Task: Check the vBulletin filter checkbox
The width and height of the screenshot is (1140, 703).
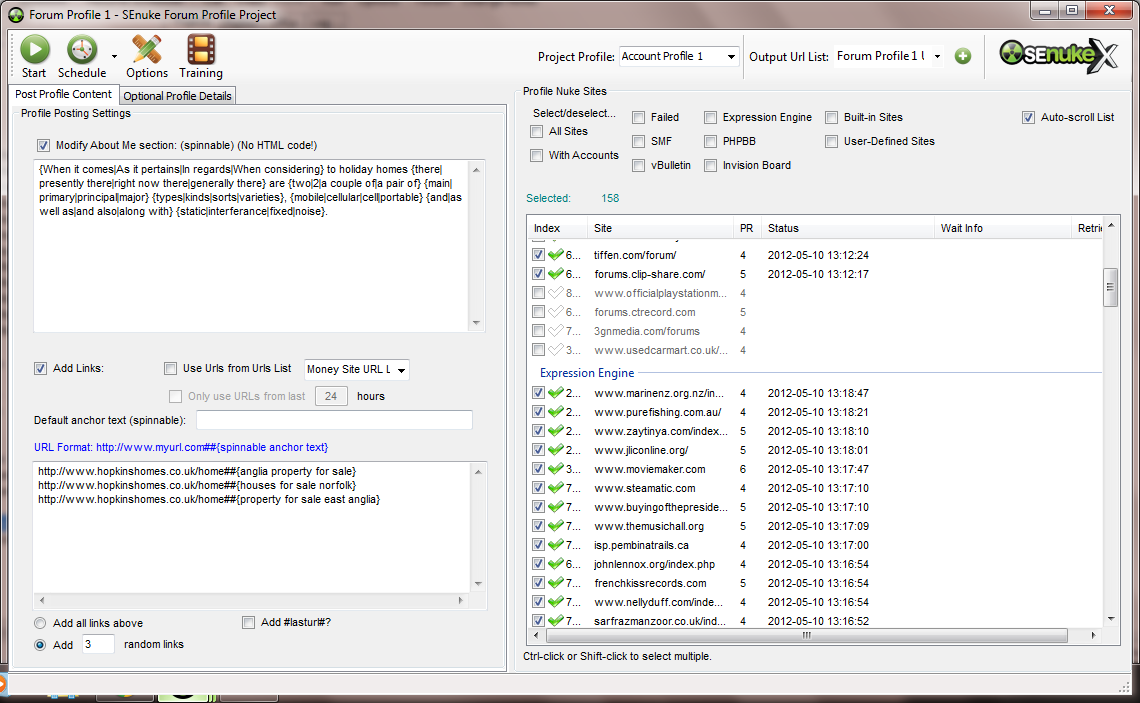Action: click(x=638, y=166)
